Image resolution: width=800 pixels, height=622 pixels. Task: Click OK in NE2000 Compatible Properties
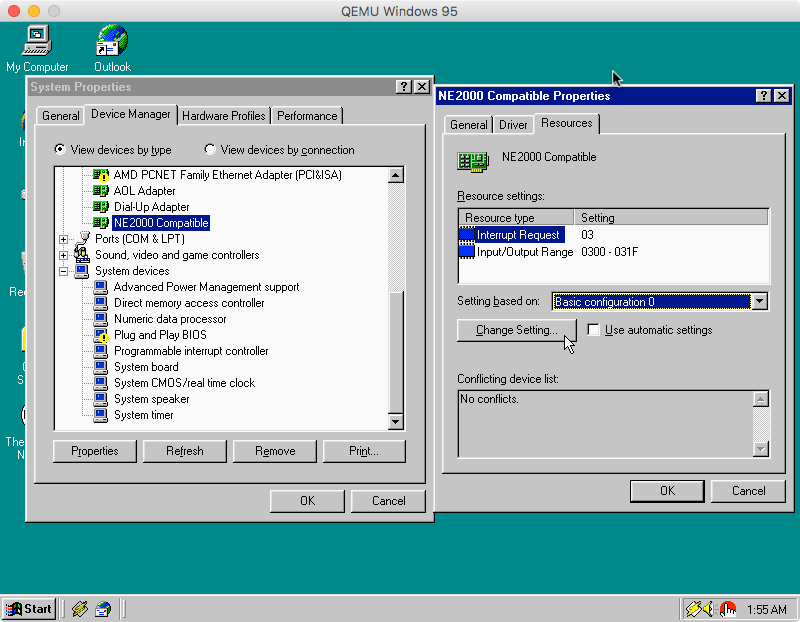[667, 491]
